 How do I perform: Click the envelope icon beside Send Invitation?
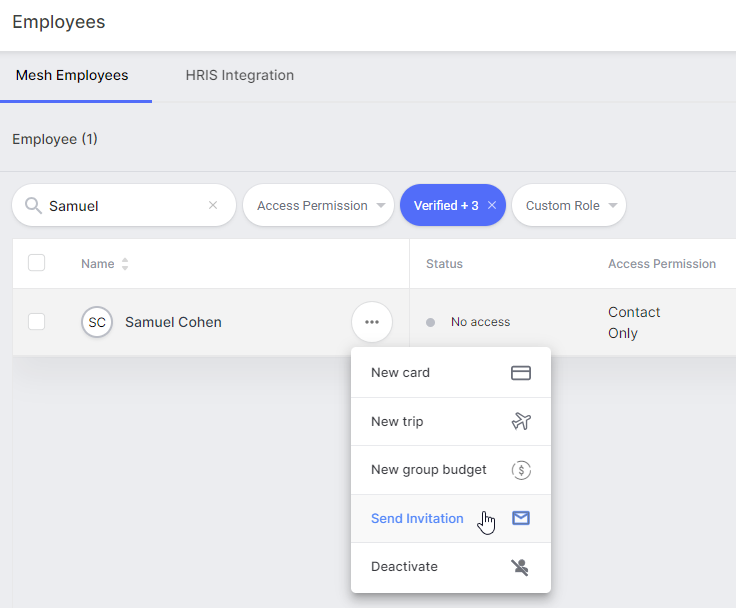(x=521, y=518)
